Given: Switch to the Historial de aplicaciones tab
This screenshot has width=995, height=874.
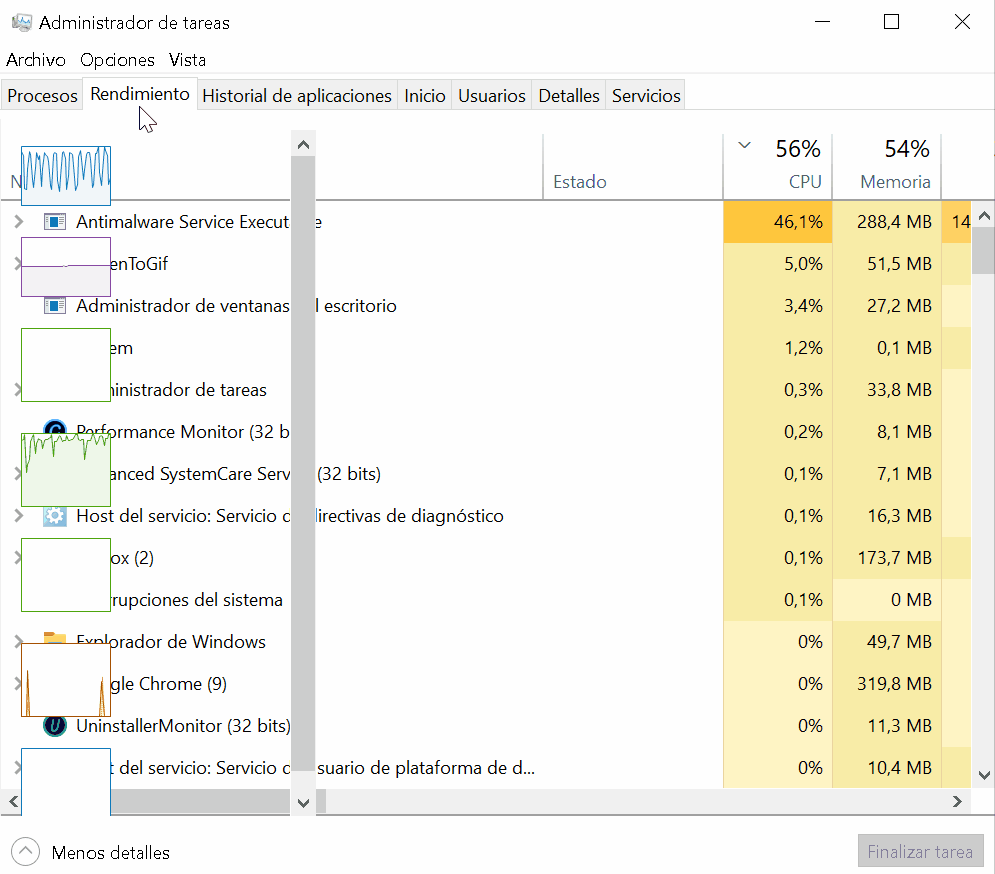Looking at the screenshot, I should [297, 96].
